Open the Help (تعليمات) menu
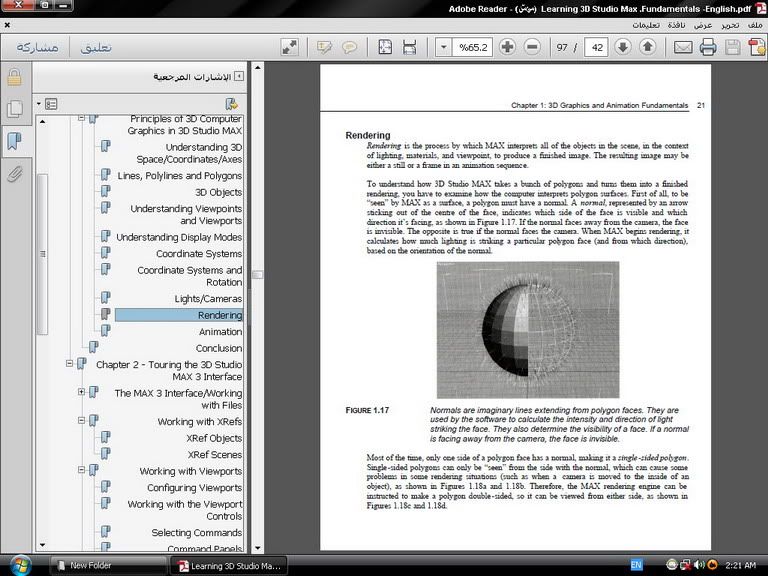Viewport: 768px width, 576px height. 646,25
